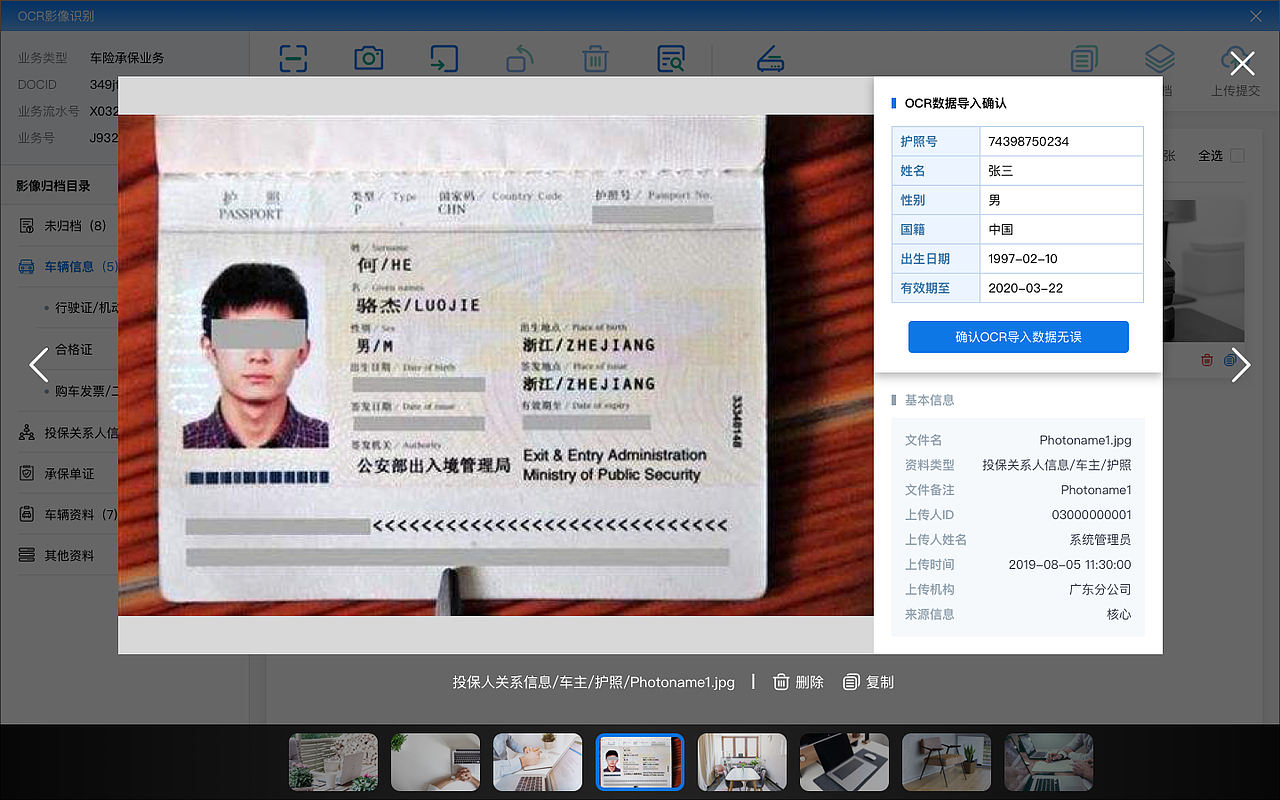Select the camera capture tool
Screen dimensions: 1280x800
pos(368,59)
